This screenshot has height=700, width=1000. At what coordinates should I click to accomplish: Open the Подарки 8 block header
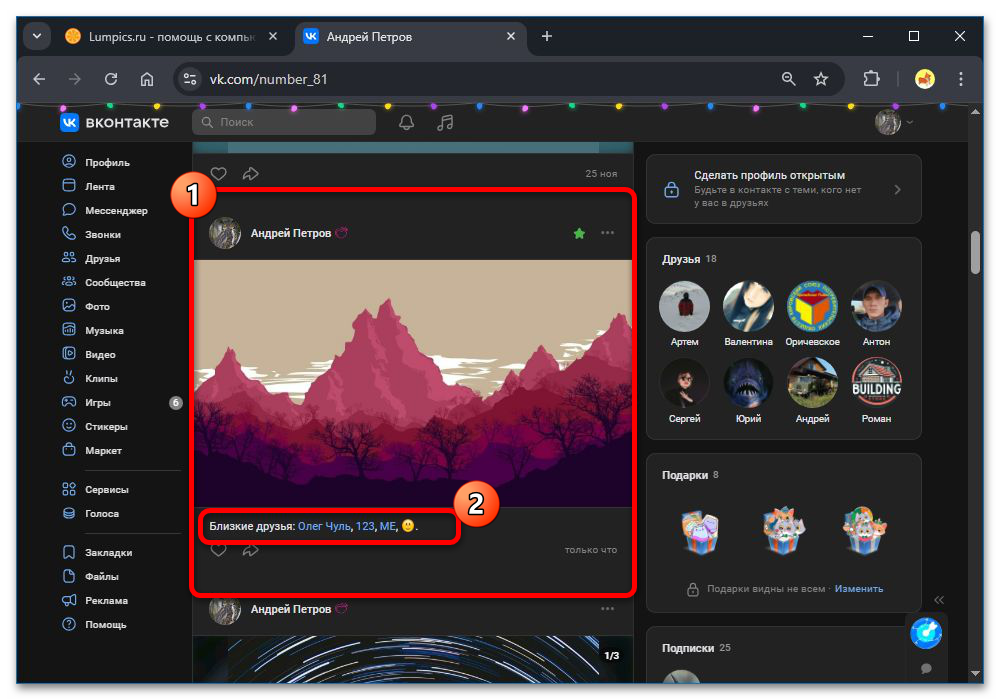click(x=690, y=475)
